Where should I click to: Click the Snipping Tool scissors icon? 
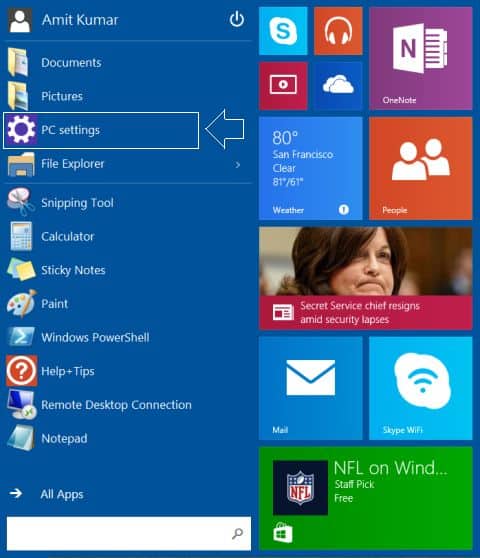[21, 202]
